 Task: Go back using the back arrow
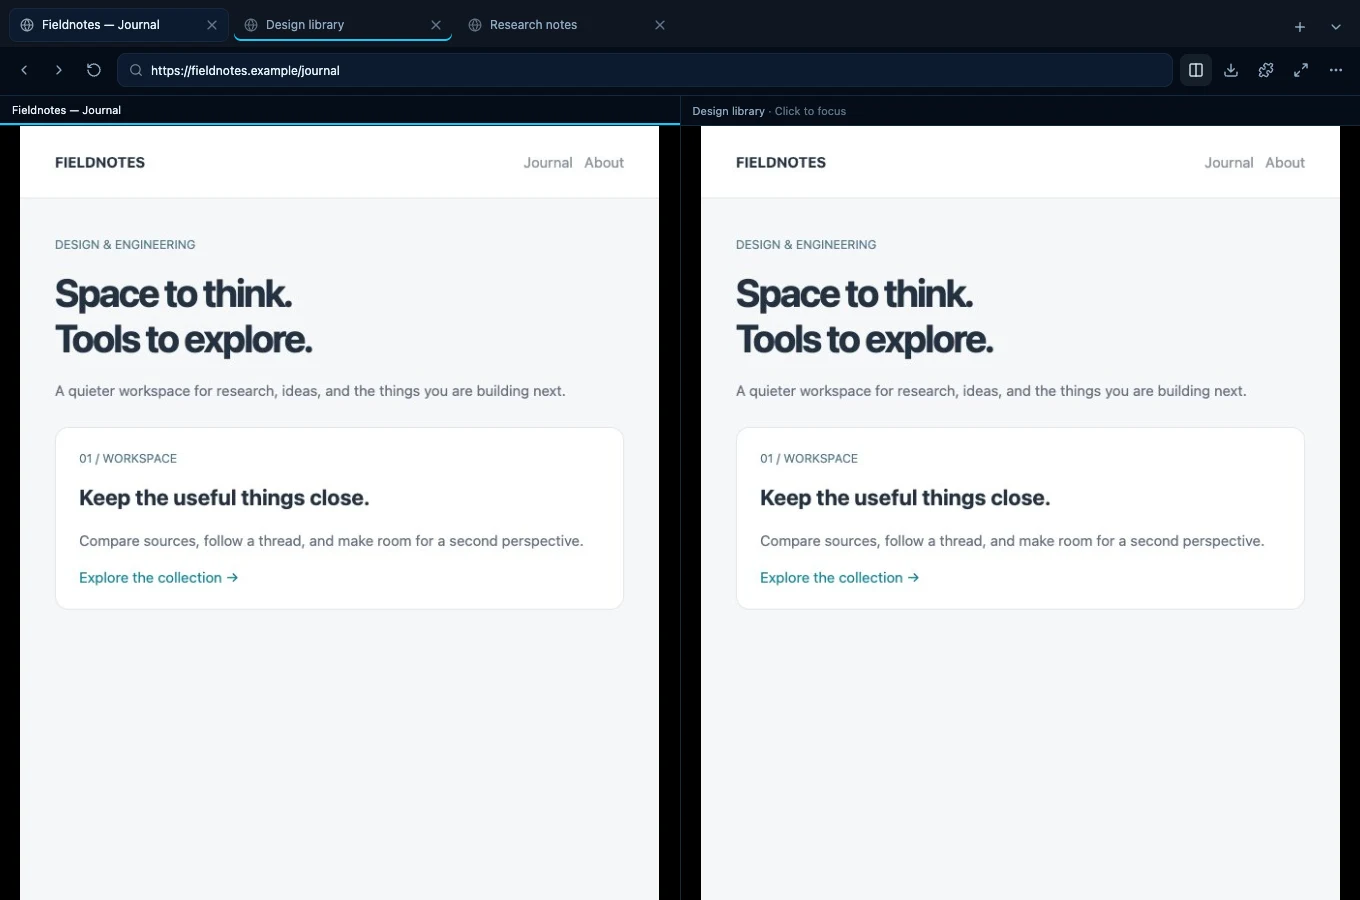[x=24, y=70]
